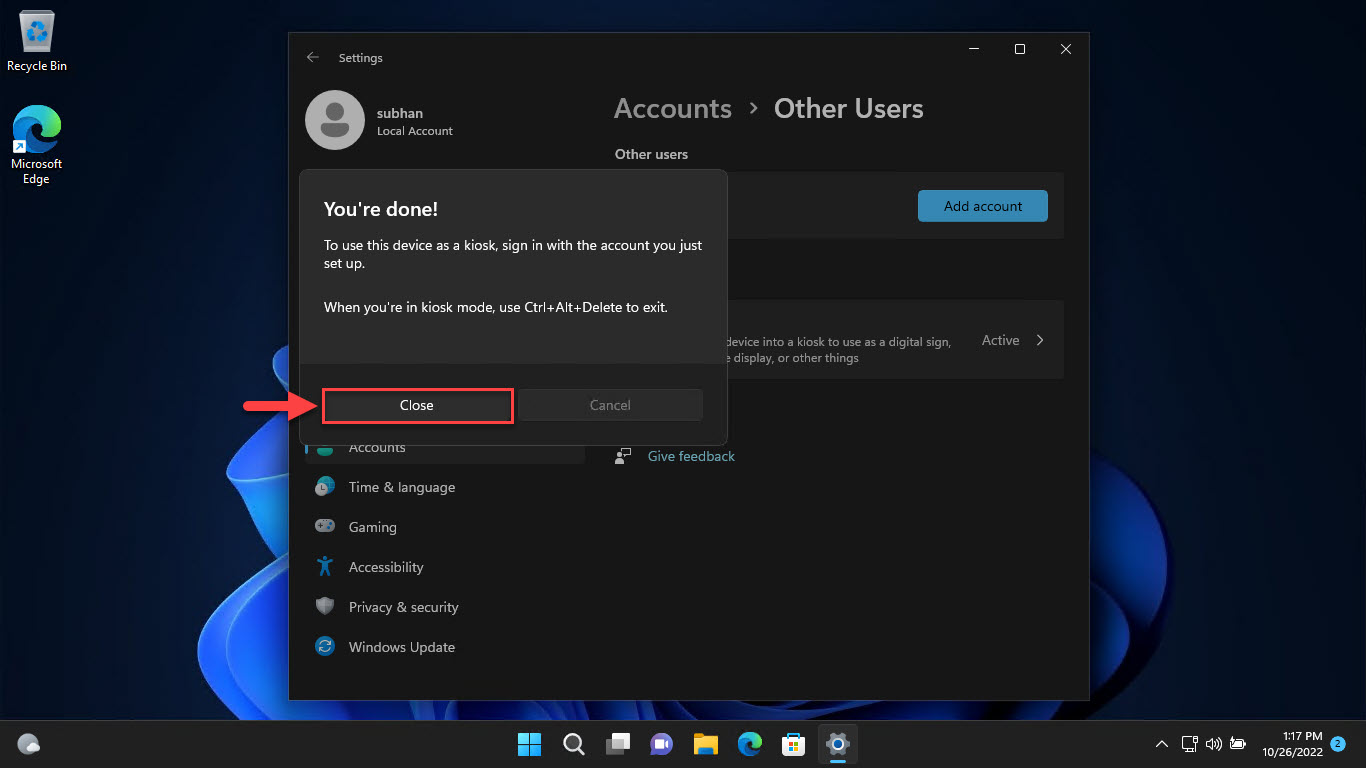The image size is (1366, 768).
Task: Click the Add account button
Action: coord(982,205)
